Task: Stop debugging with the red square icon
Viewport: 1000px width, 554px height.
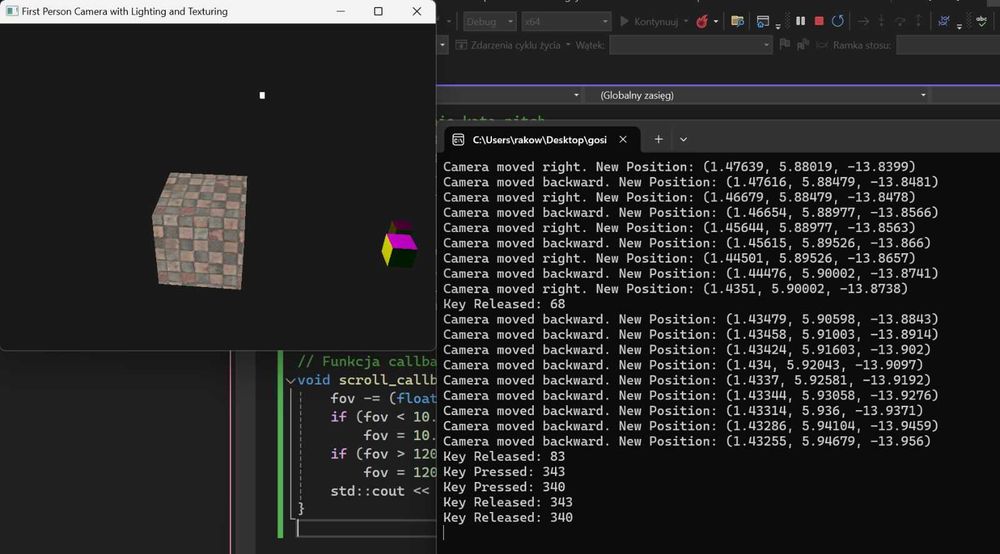Action: 819,21
